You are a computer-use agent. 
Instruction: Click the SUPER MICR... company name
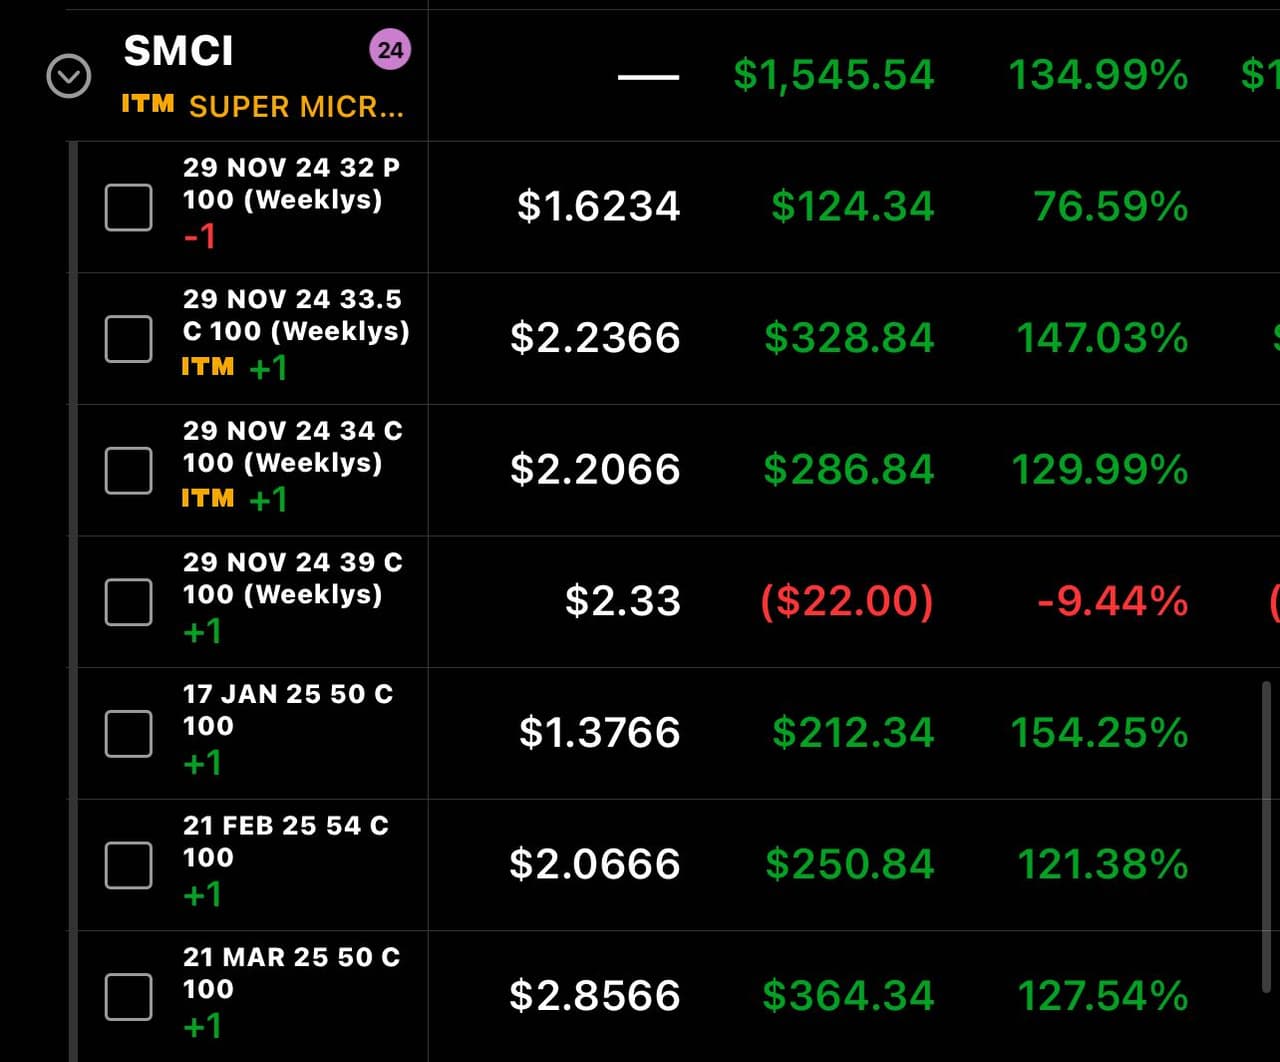pyautogui.click(x=296, y=107)
